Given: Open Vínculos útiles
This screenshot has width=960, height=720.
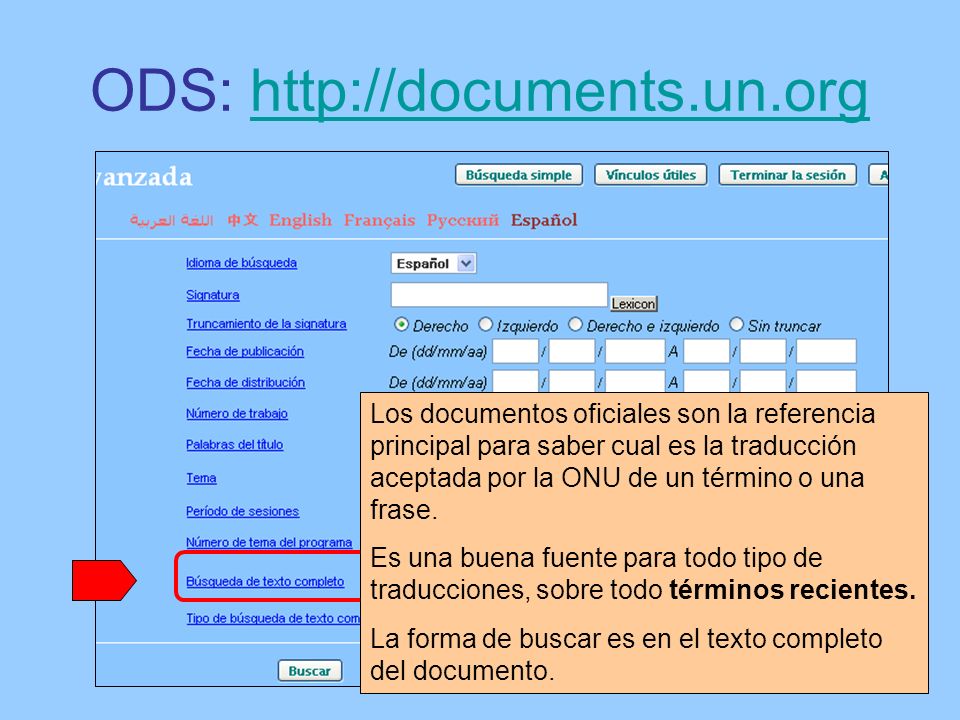Looking at the screenshot, I should tap(651, 175).
